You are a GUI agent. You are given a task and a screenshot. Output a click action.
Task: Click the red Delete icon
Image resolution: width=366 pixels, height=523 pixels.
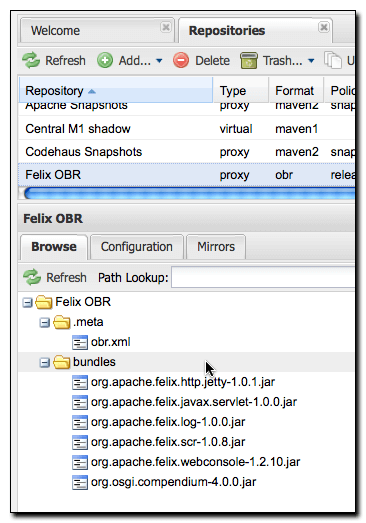pos(181,61)
